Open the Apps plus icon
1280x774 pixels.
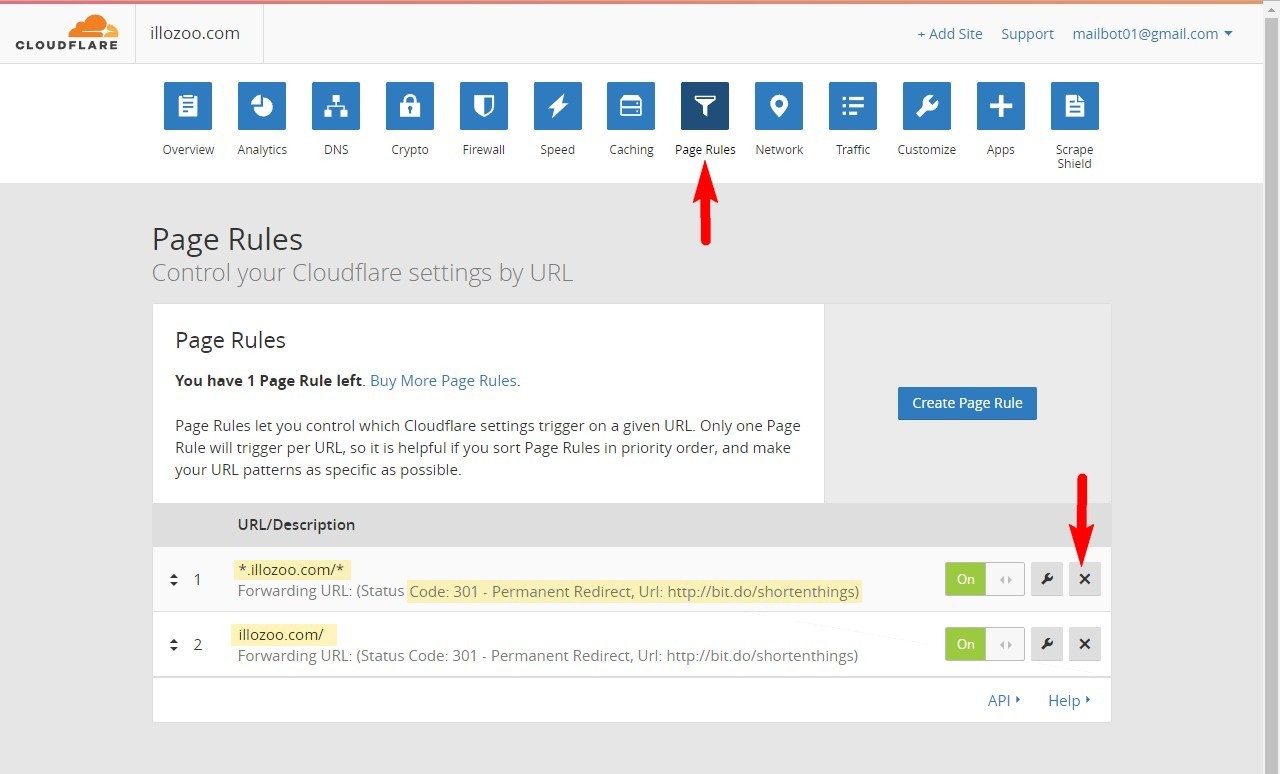1001,106
